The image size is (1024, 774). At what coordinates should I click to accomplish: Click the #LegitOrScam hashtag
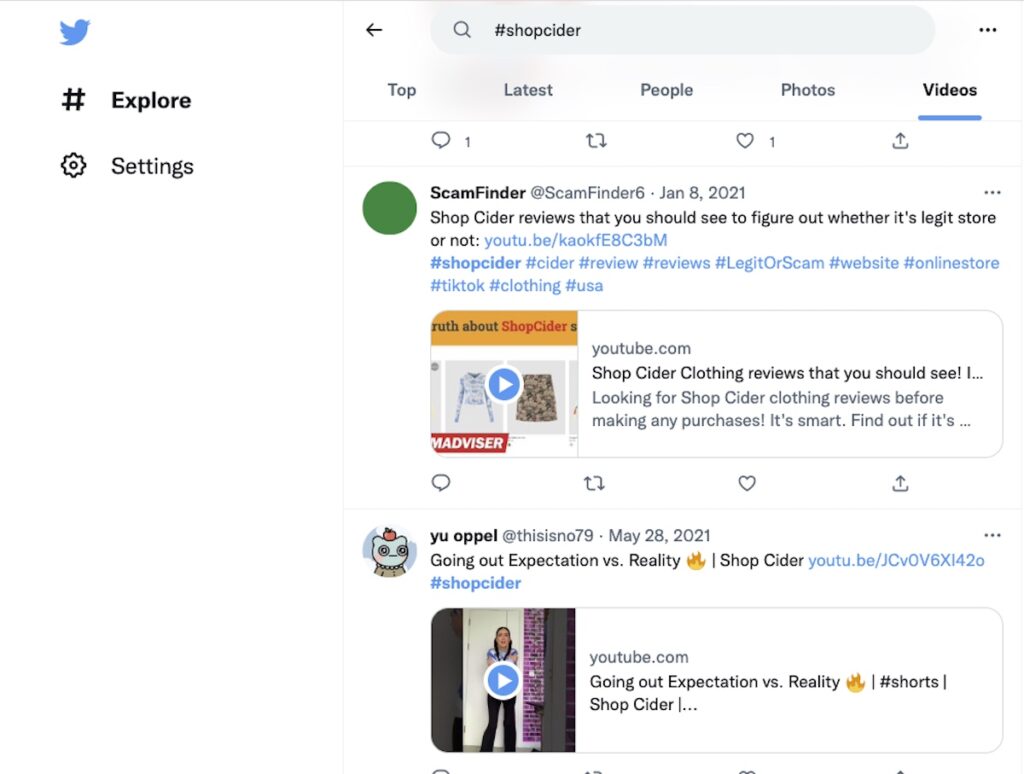tap(769, 263)
